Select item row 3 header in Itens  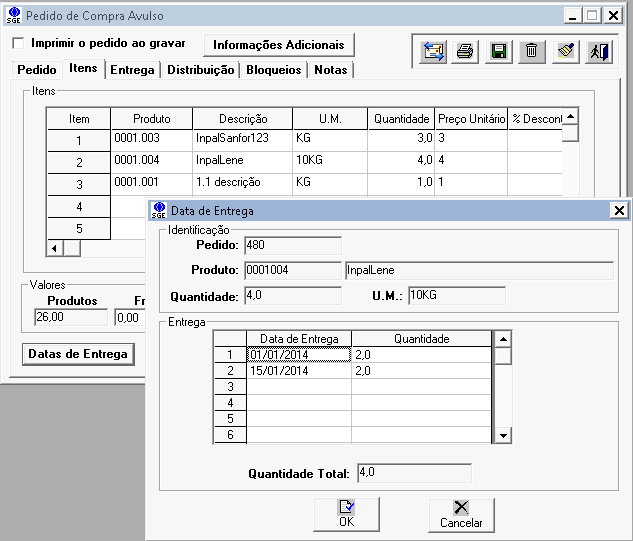coord(79,184)
